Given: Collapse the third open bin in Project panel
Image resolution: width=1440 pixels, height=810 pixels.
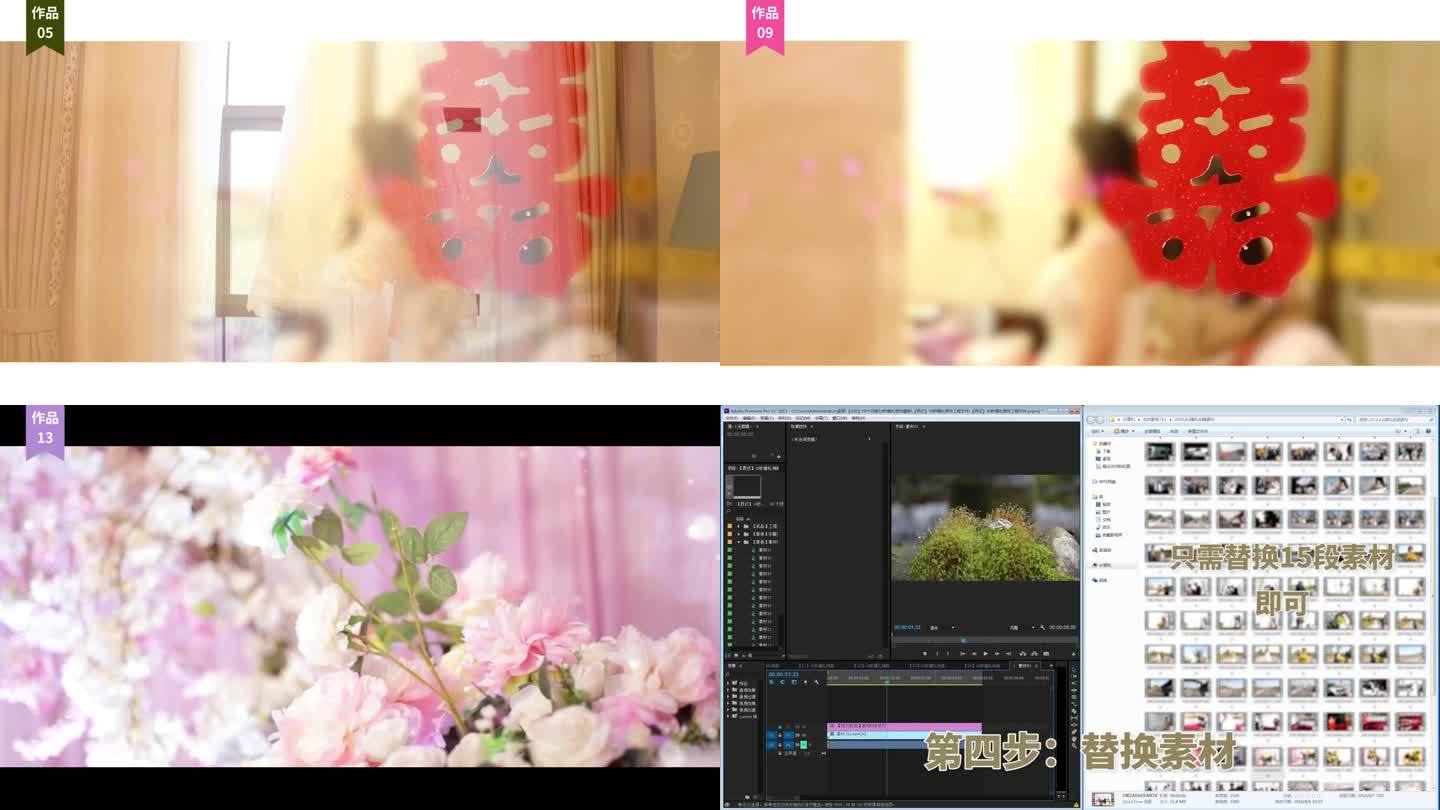Looking at the screenshot, I should pos(739,542).
